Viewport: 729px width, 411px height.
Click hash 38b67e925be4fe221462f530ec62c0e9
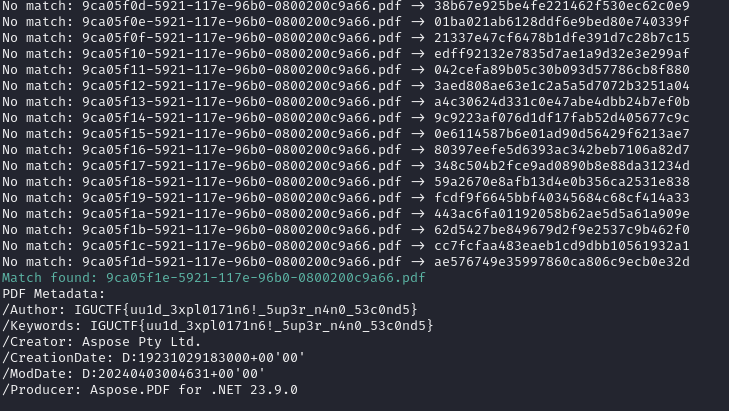[562, 6]
